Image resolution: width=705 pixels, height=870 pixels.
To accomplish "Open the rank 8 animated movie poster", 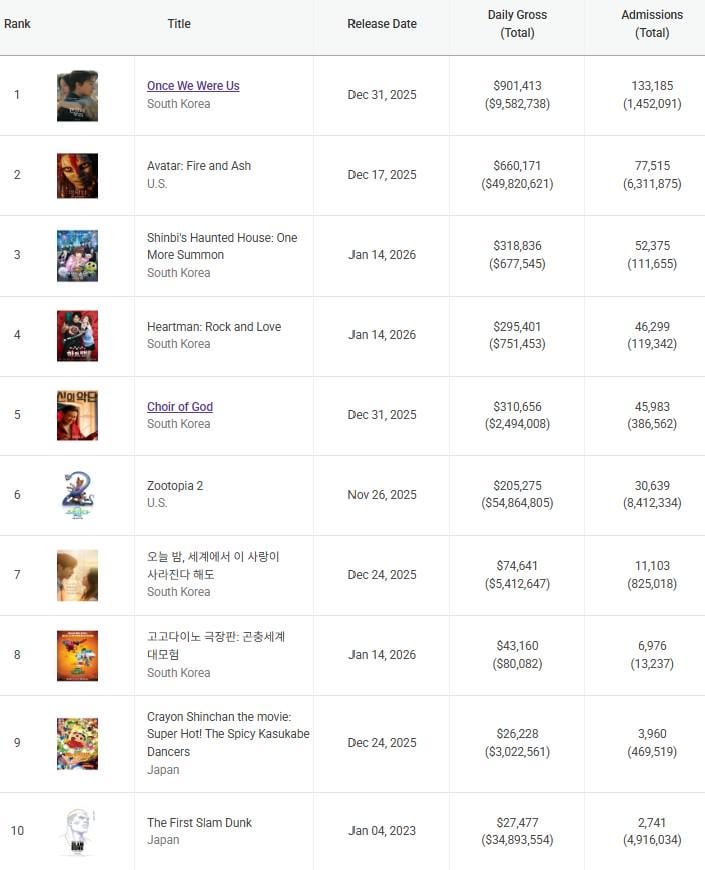I will 77,656.
